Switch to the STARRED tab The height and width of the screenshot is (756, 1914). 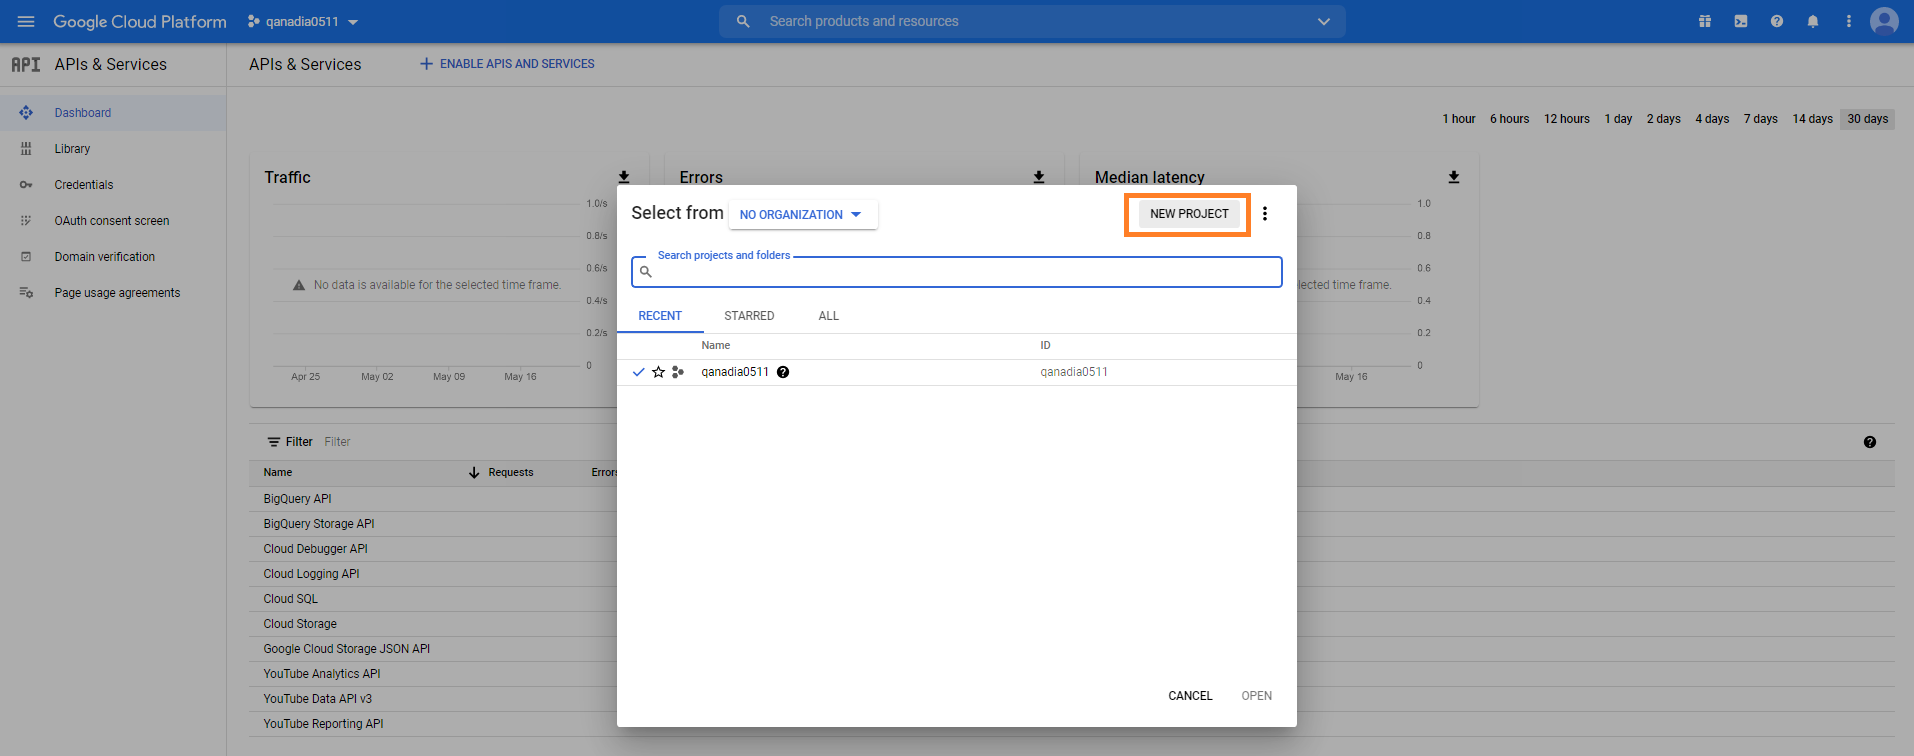749,316
